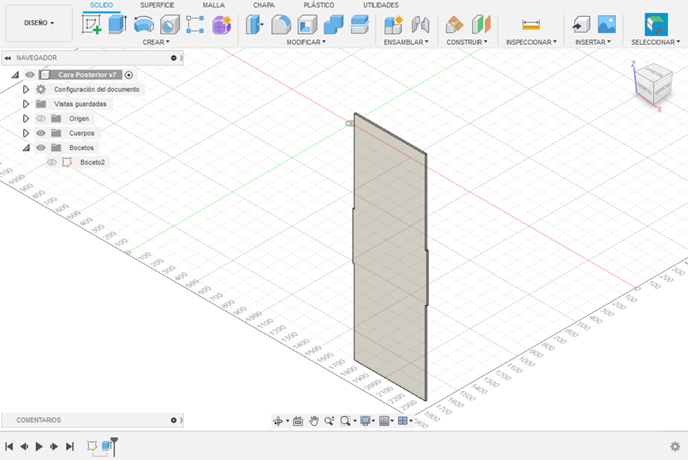
Task: Select the New Component tool
Action: tap(393, 24)
